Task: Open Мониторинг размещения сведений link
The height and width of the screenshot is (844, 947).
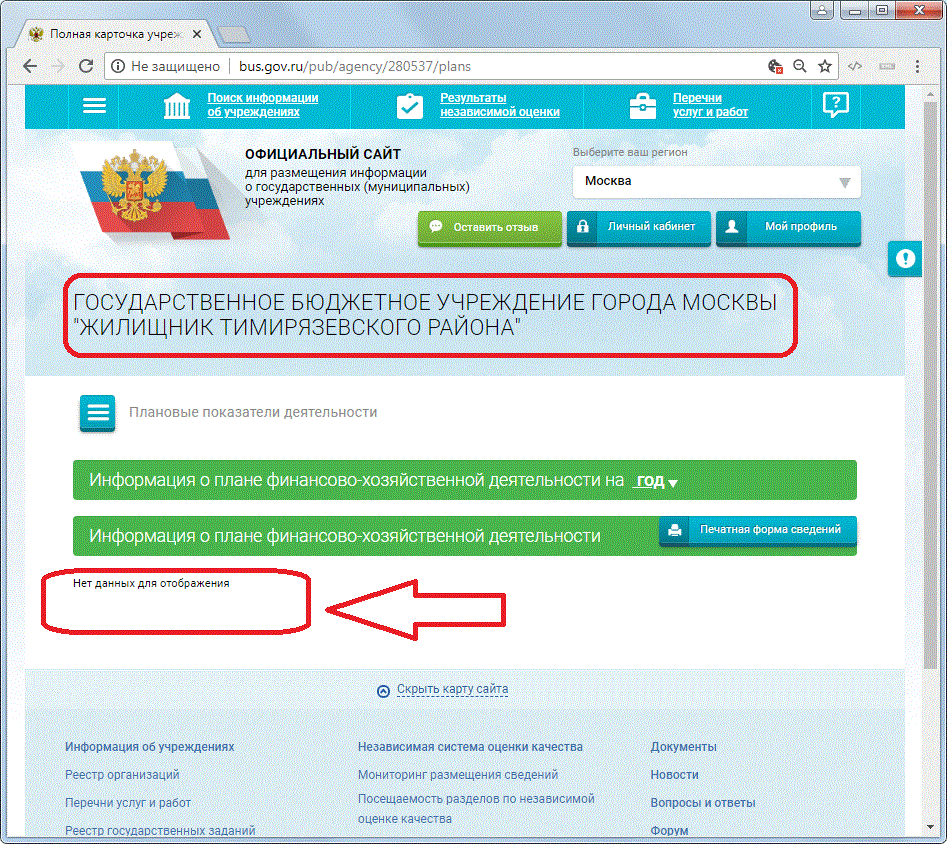Action: [x=458, y=775]
